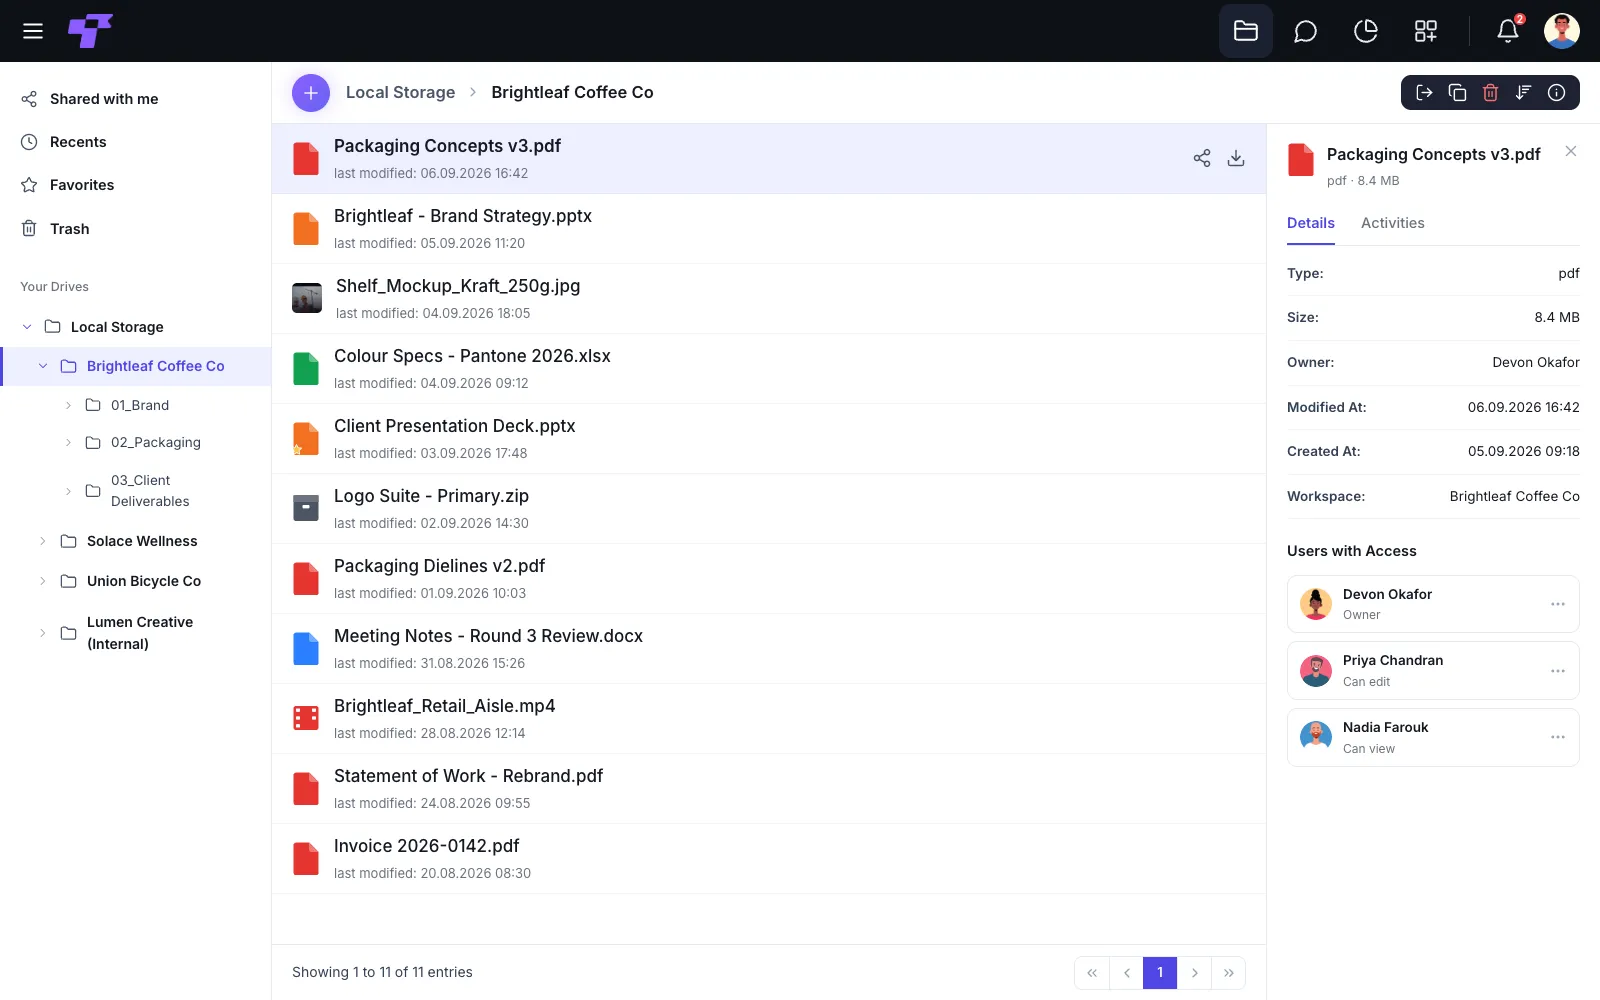This screenshot has width=1600, height=1000.
Task: Open the user profile avatar menu
Action: [1562, 31]
